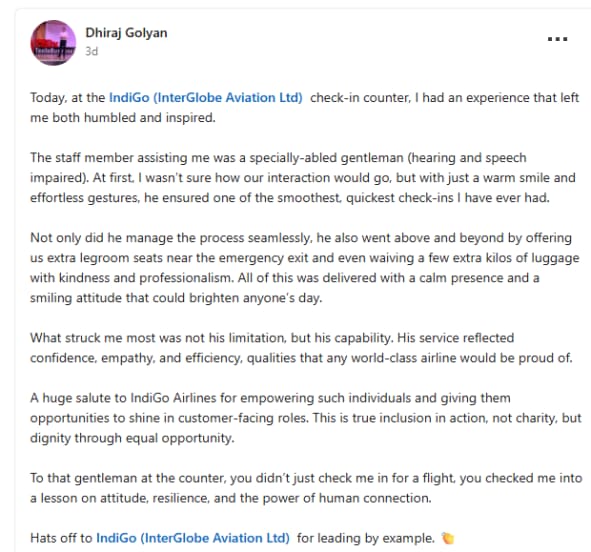The image size is (591, 552).
Task: Open IndiGo link in Hats off line
Action: 193,538
